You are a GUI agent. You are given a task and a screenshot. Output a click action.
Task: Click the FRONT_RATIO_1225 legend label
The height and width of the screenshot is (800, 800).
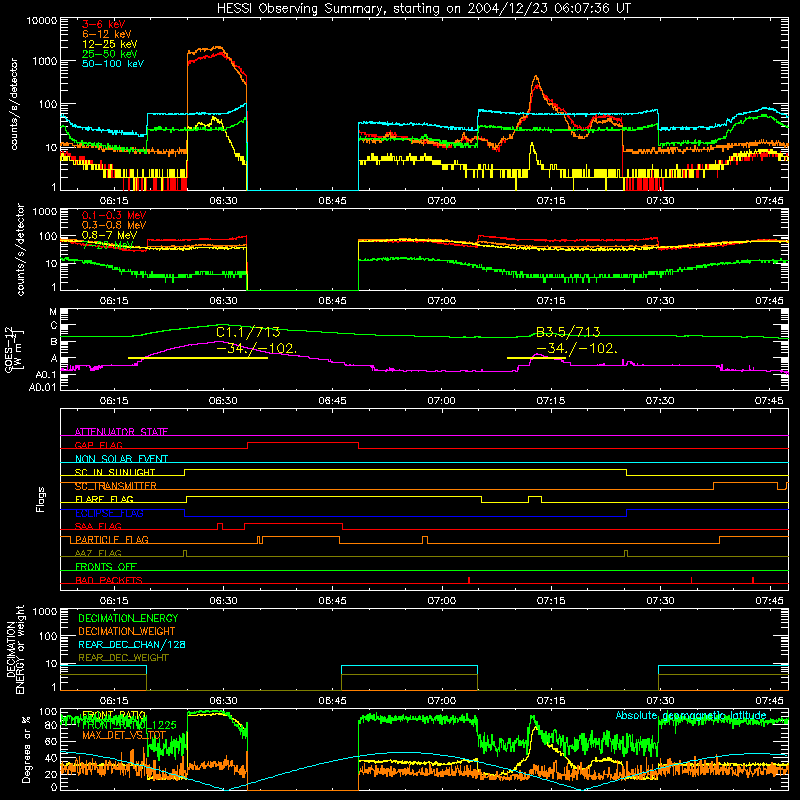point(129,725)
